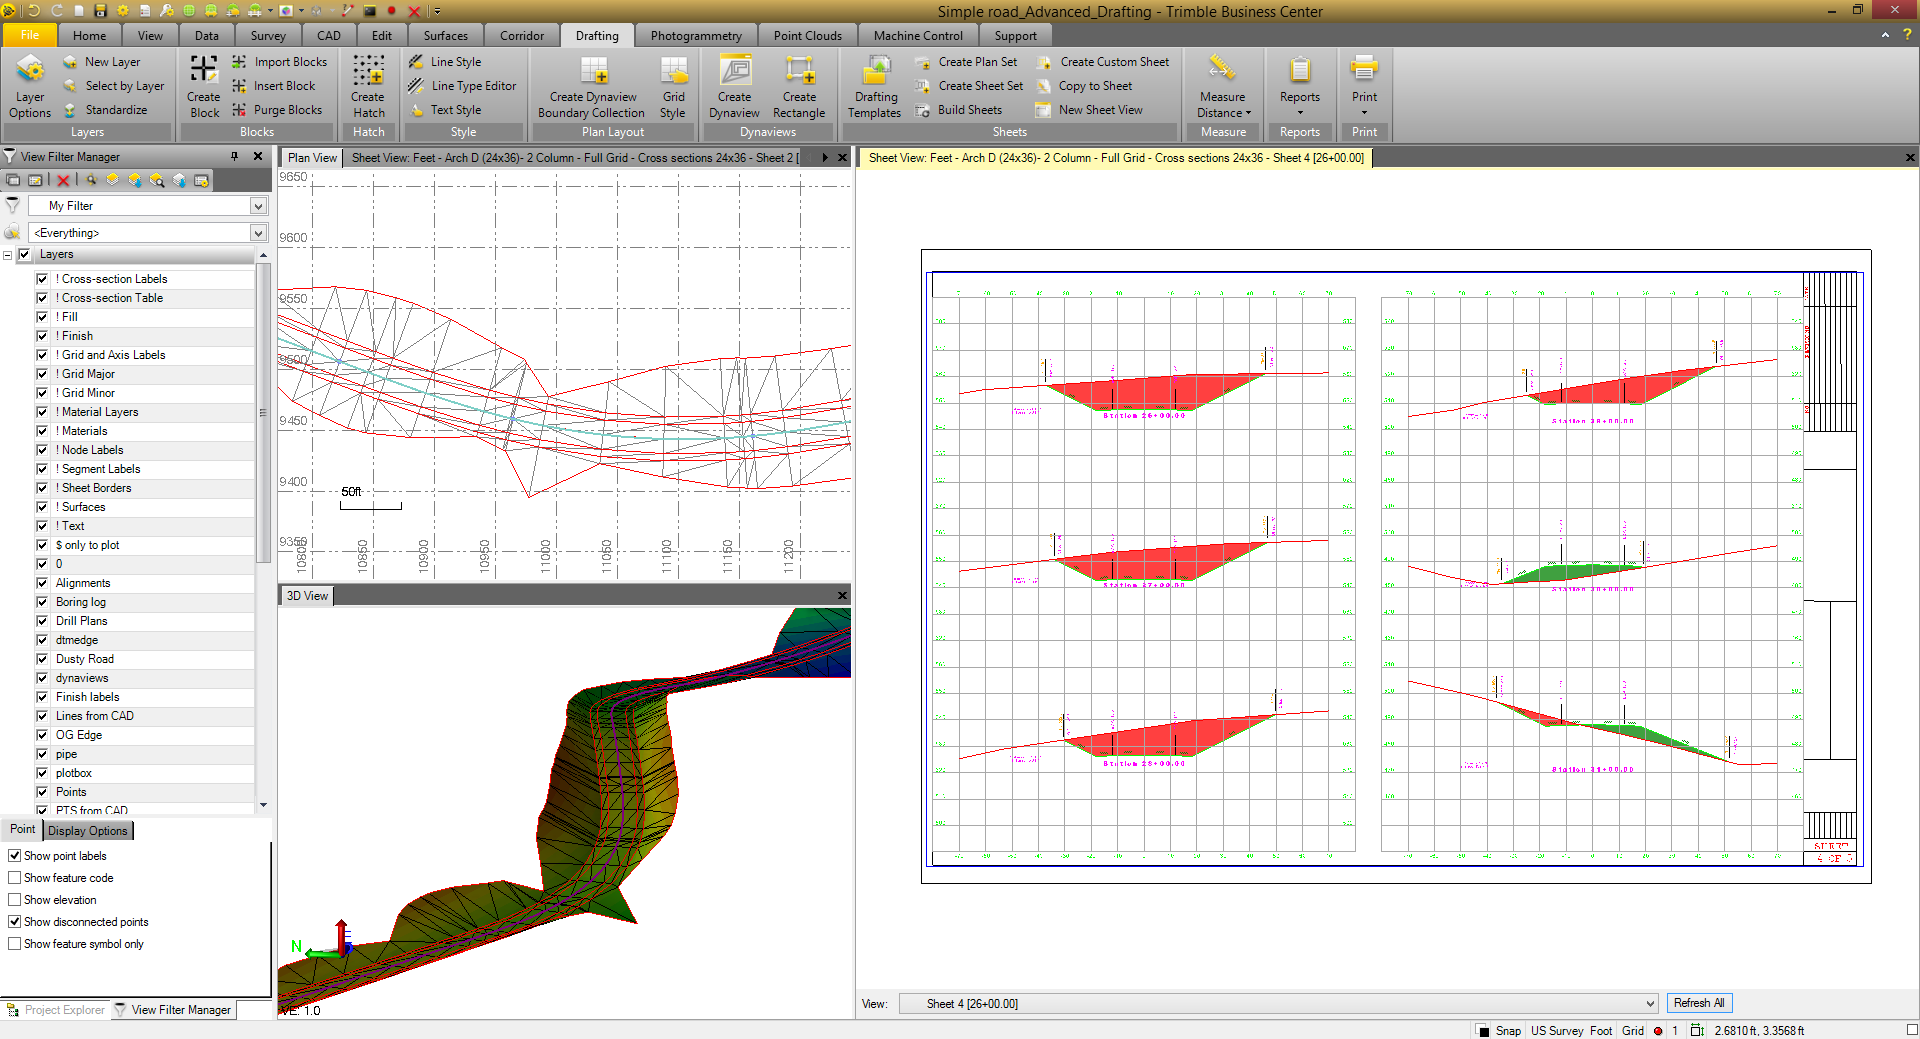Screen dimensions: 1920x1039
Task: Click the Create Block icon
Action: click(x=204, y=86)
